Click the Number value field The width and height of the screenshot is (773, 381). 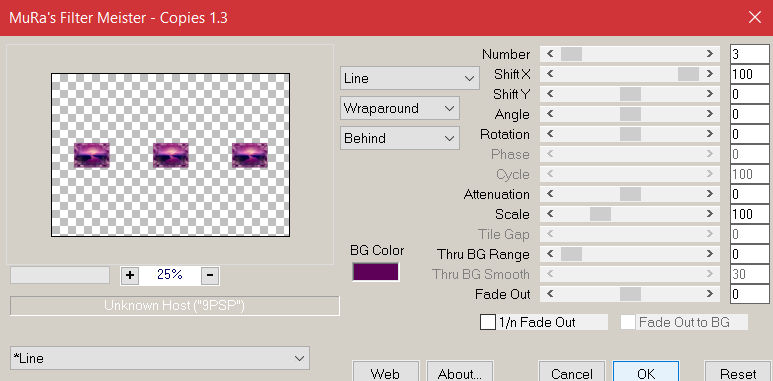pos(750,54)
